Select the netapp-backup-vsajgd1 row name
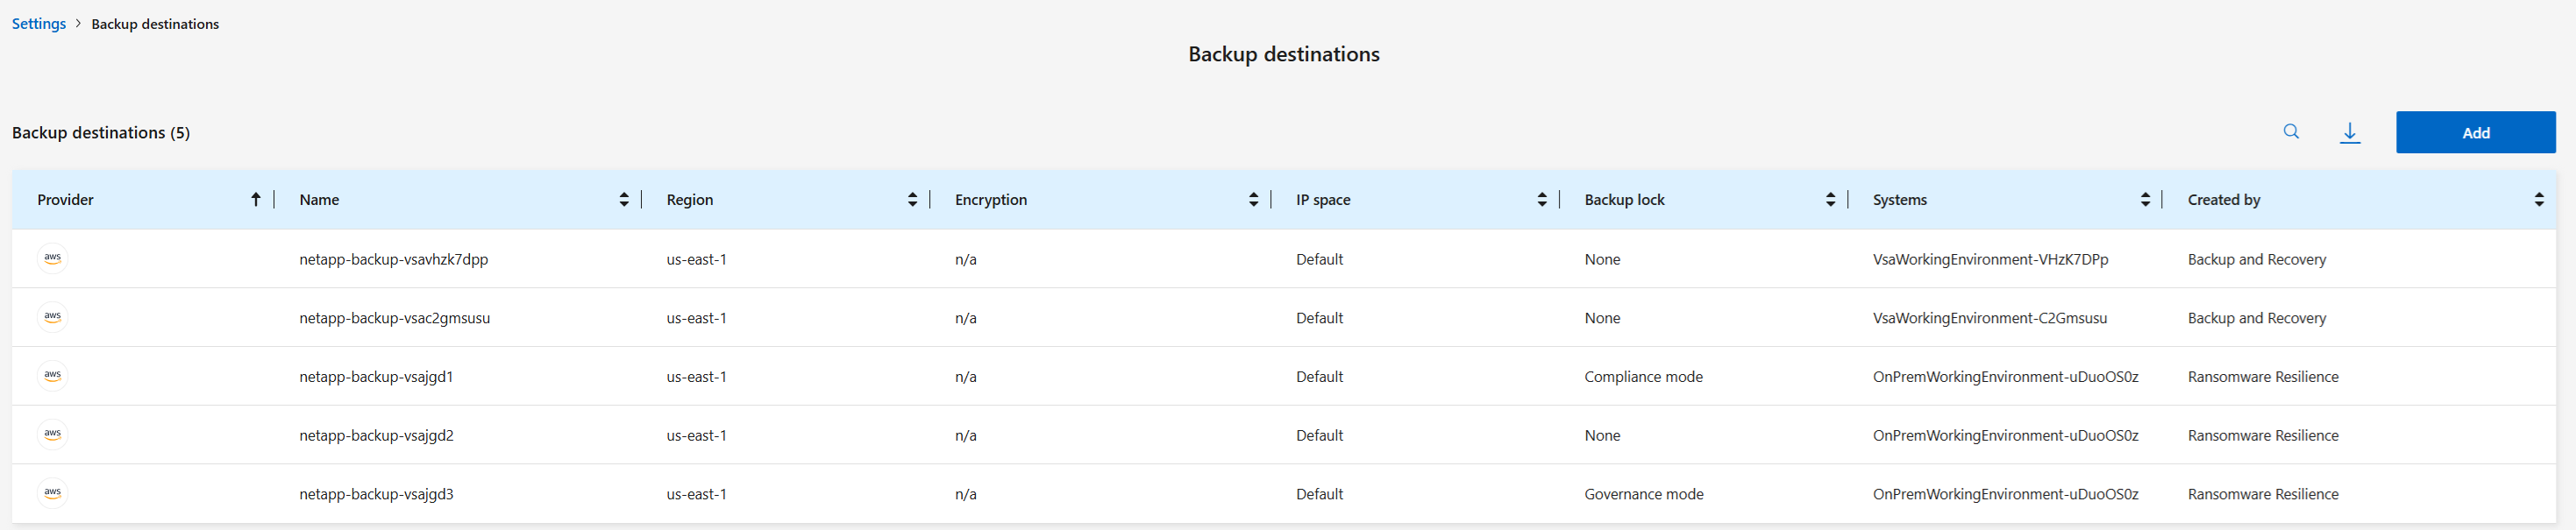The width and height of the screenshot is (2576, 530). click(376, 377)
